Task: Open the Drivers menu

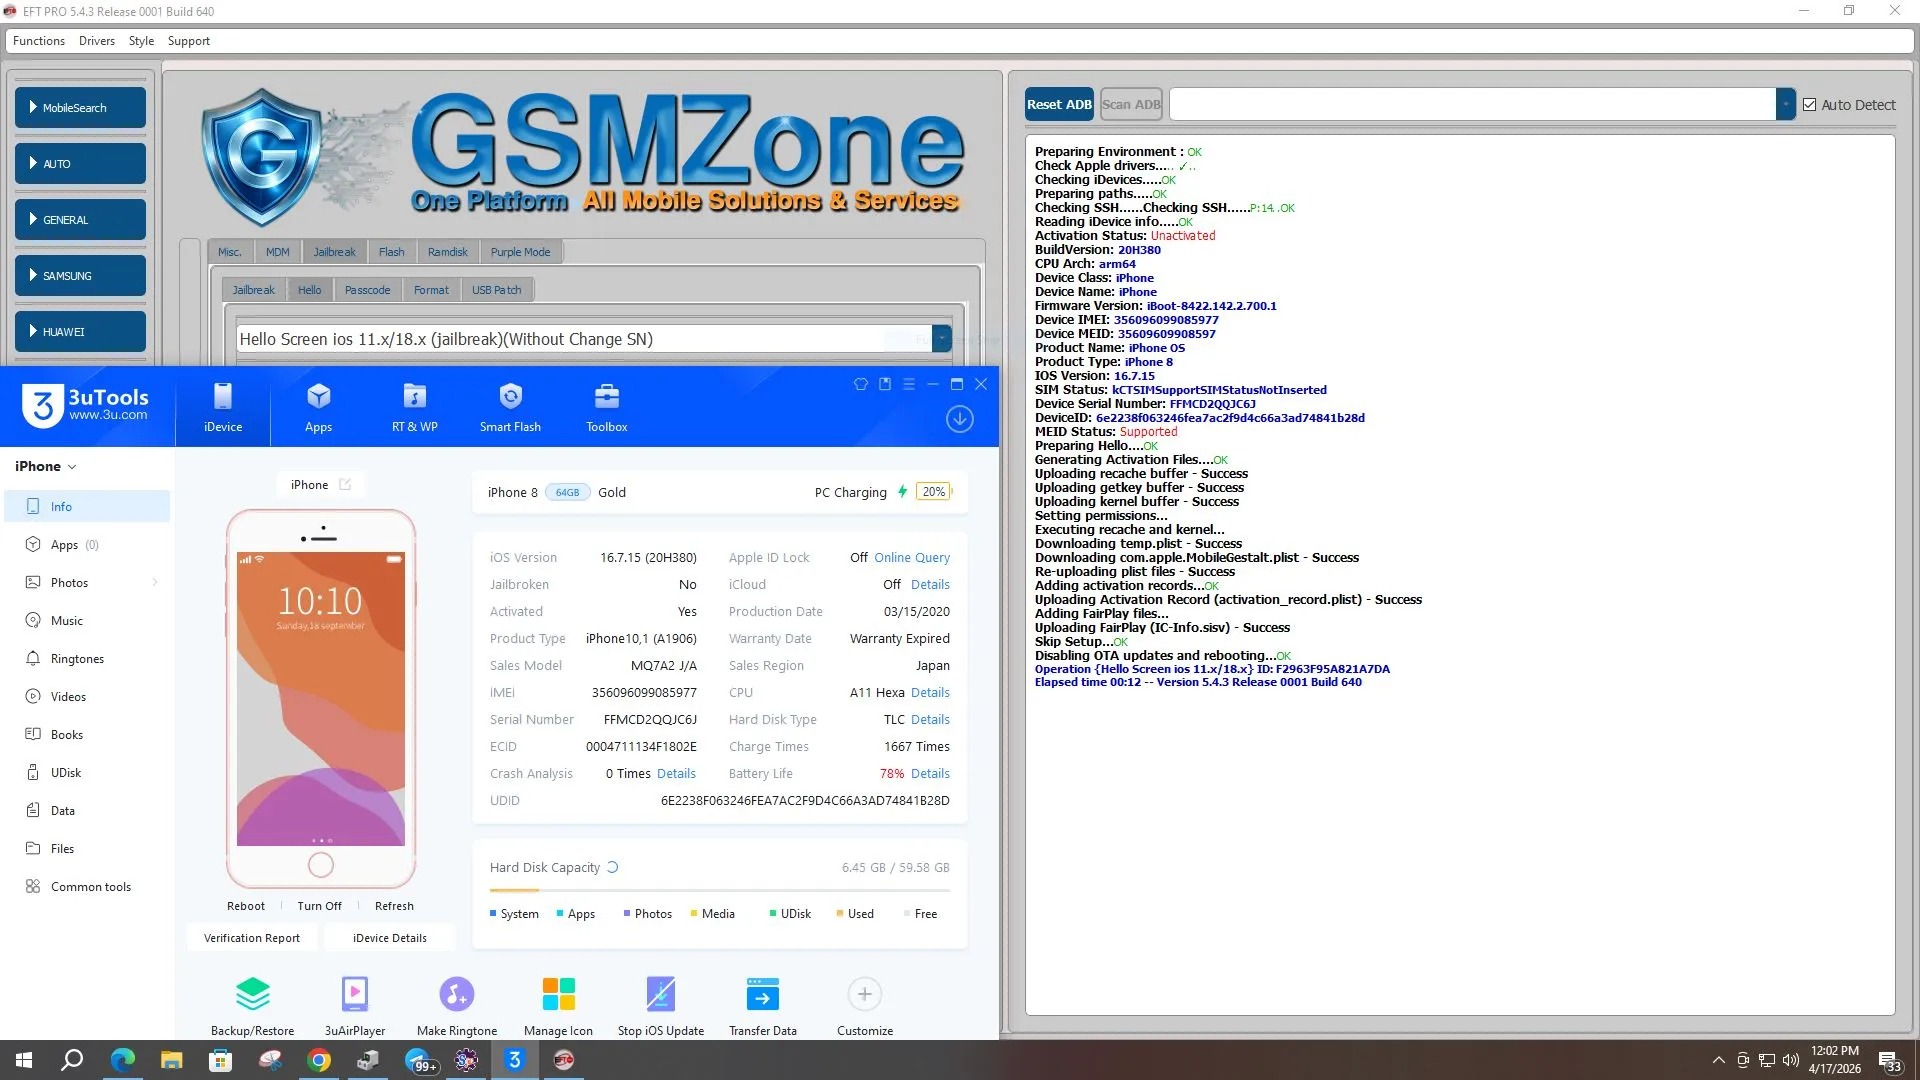Action: pyautogui.click(x=96, y=41)
